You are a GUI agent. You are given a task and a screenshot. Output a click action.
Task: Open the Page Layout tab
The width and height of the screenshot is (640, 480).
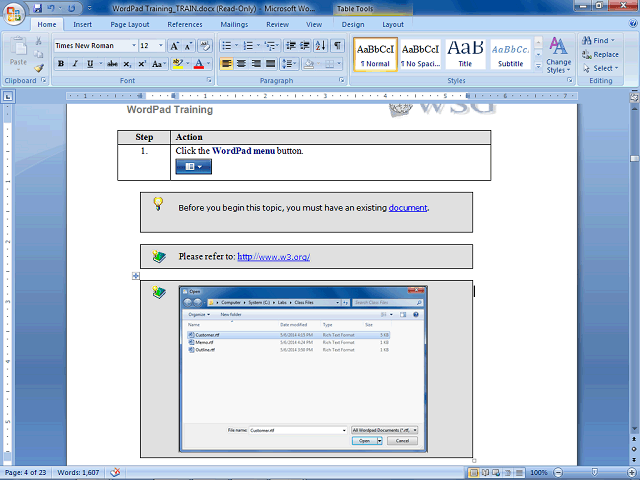point(130,24)
